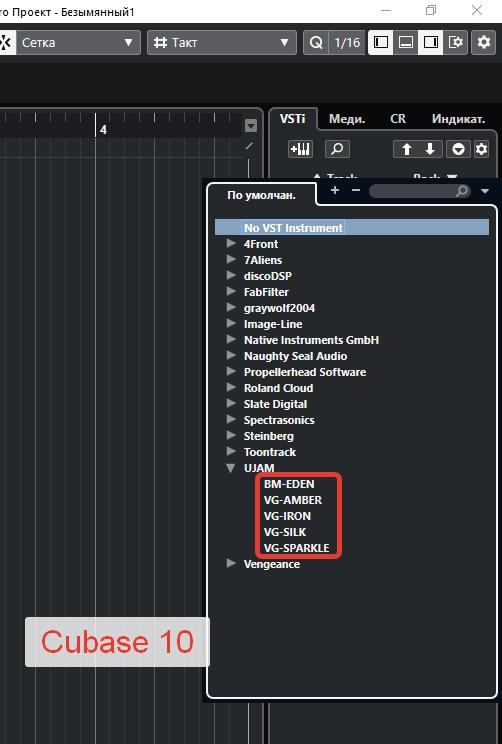Click the minus icon to collapse tree
The height and width of the screenshot is (744, 502).
click(x=356, y=190)
